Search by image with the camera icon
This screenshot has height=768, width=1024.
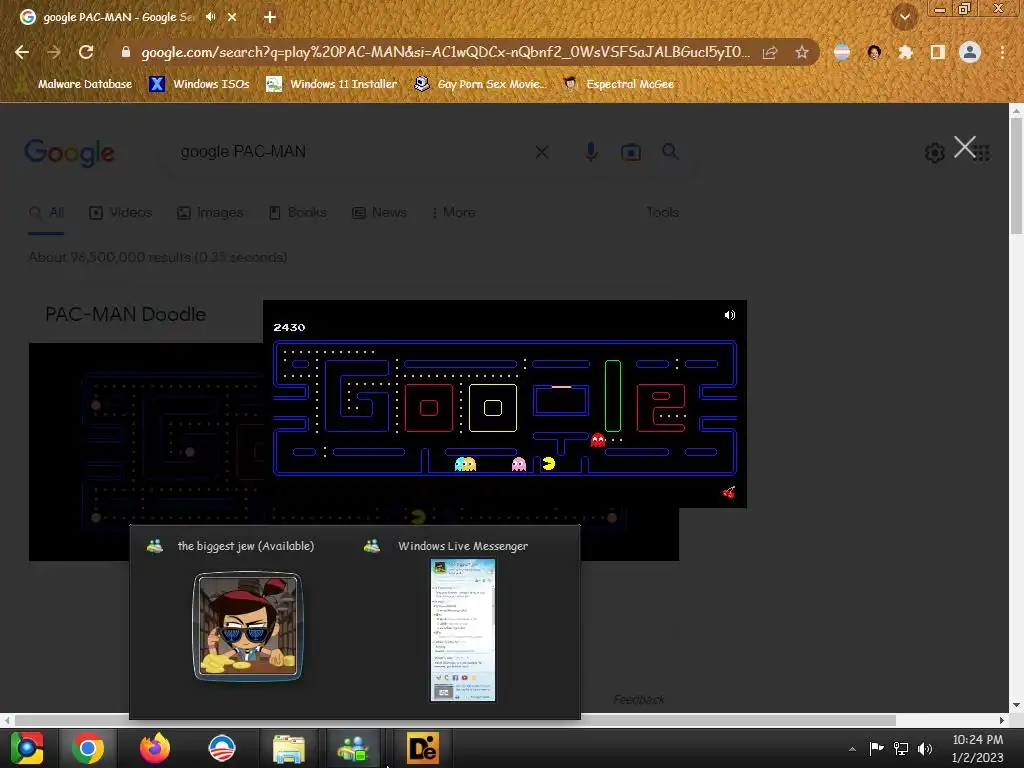coord(630,152)
